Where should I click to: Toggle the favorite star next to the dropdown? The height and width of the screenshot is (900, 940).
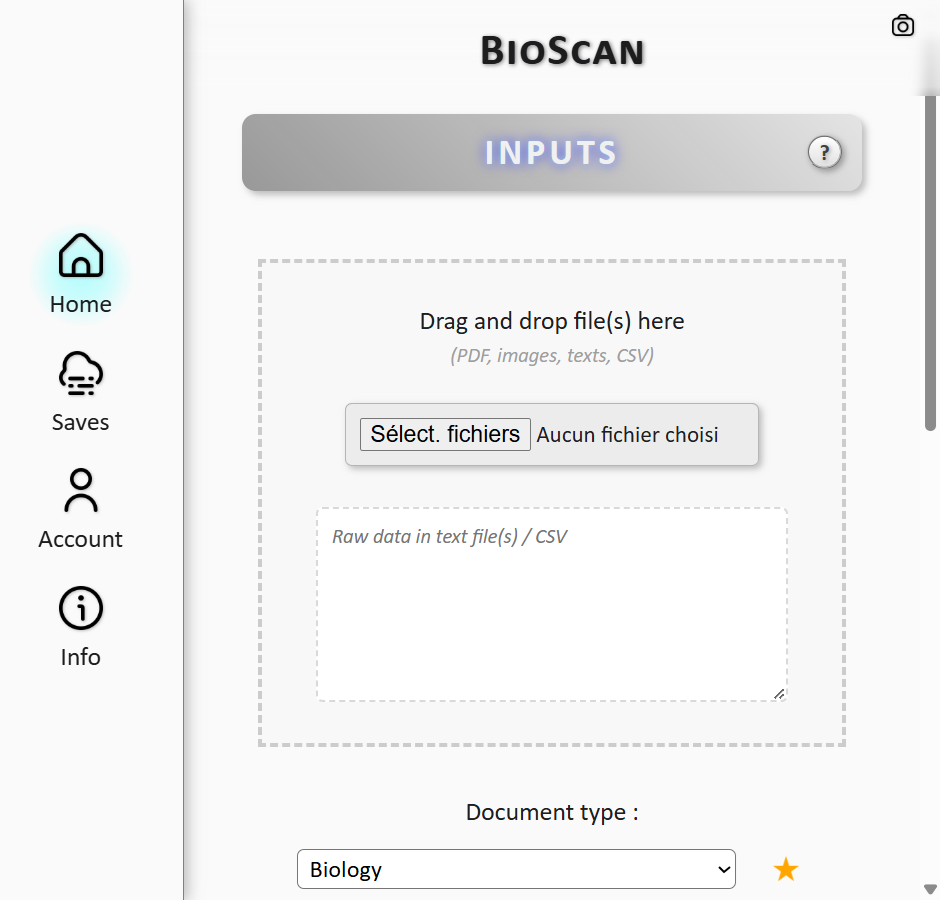[x=786, y=869]
